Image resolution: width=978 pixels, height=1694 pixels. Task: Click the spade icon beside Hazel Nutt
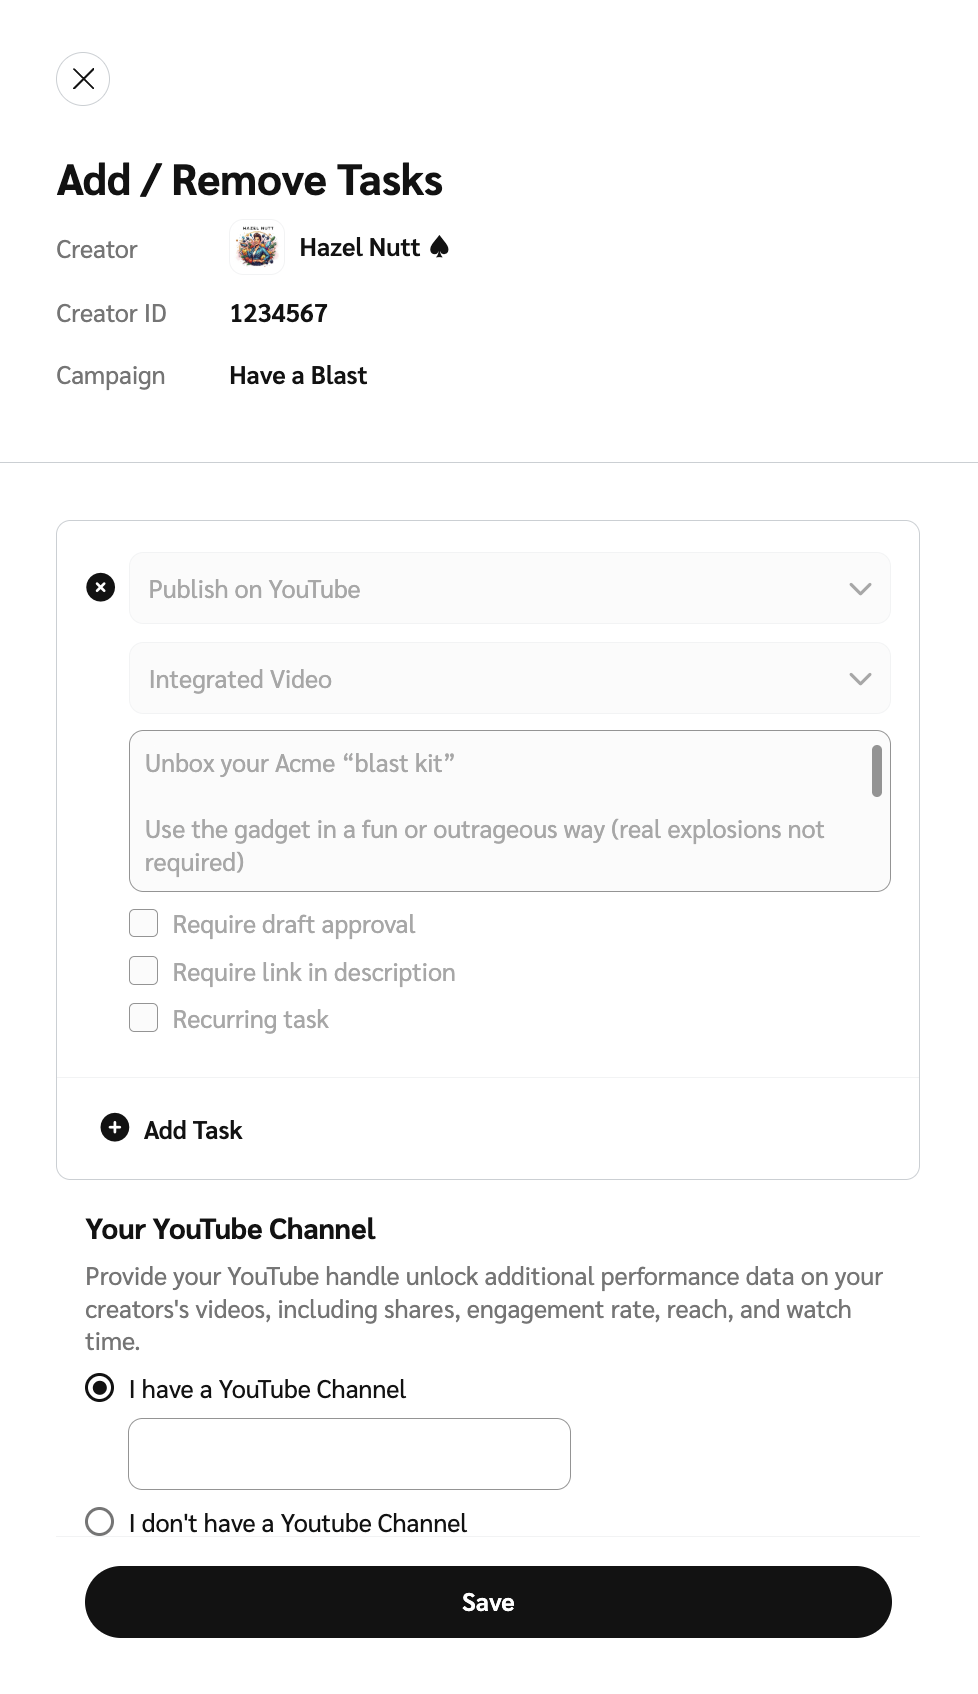[439, 247]
